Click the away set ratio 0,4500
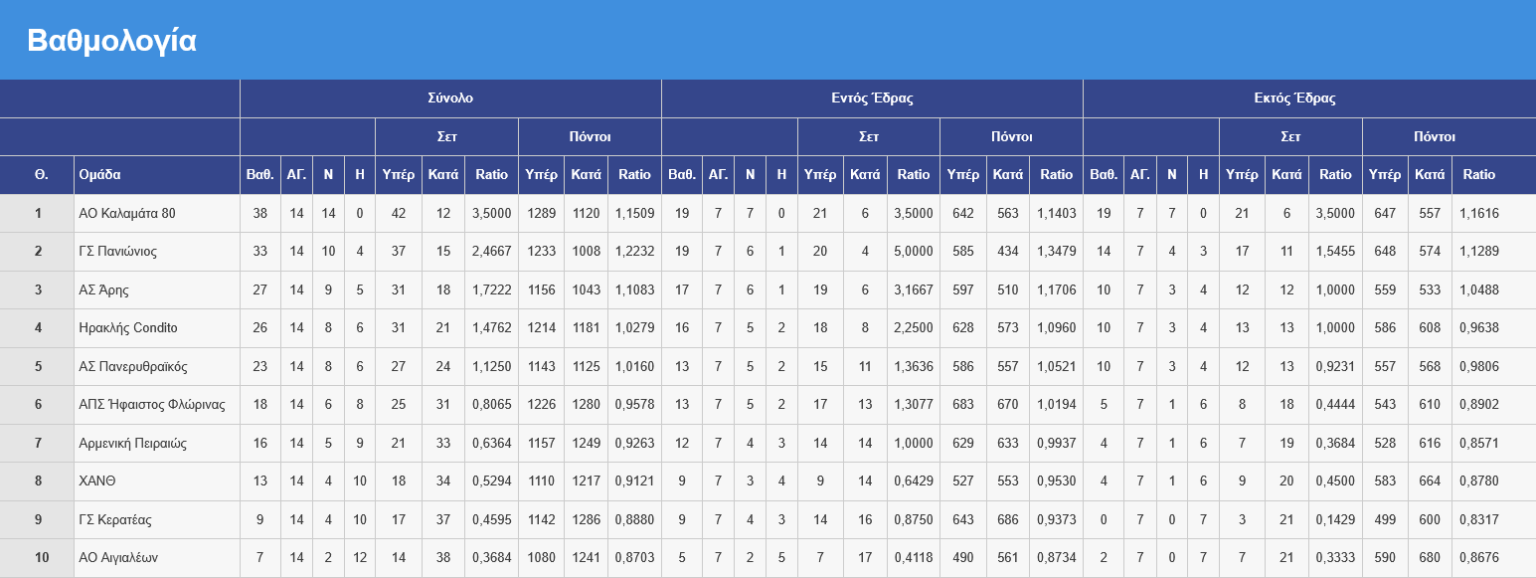The height and width of the screenshot is (578, 1536). click(x=1335, y=481)
